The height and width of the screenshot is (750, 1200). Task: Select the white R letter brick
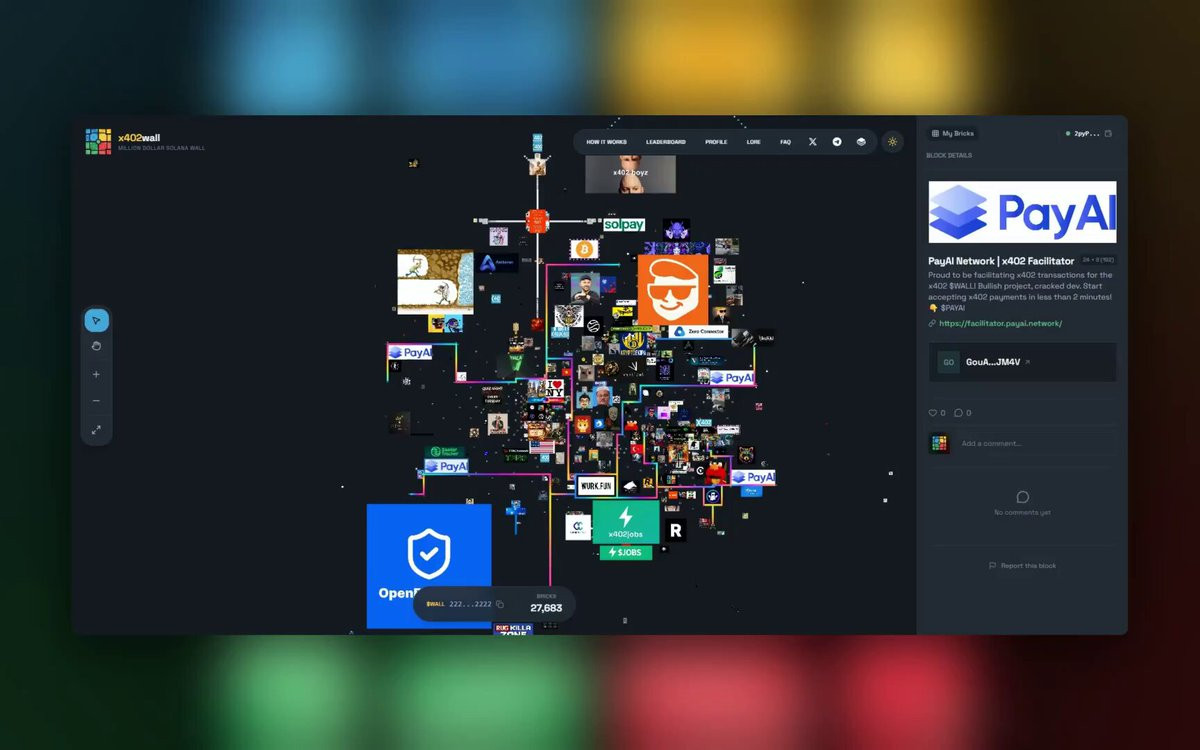pyautogui.click(x=676, y=530)
